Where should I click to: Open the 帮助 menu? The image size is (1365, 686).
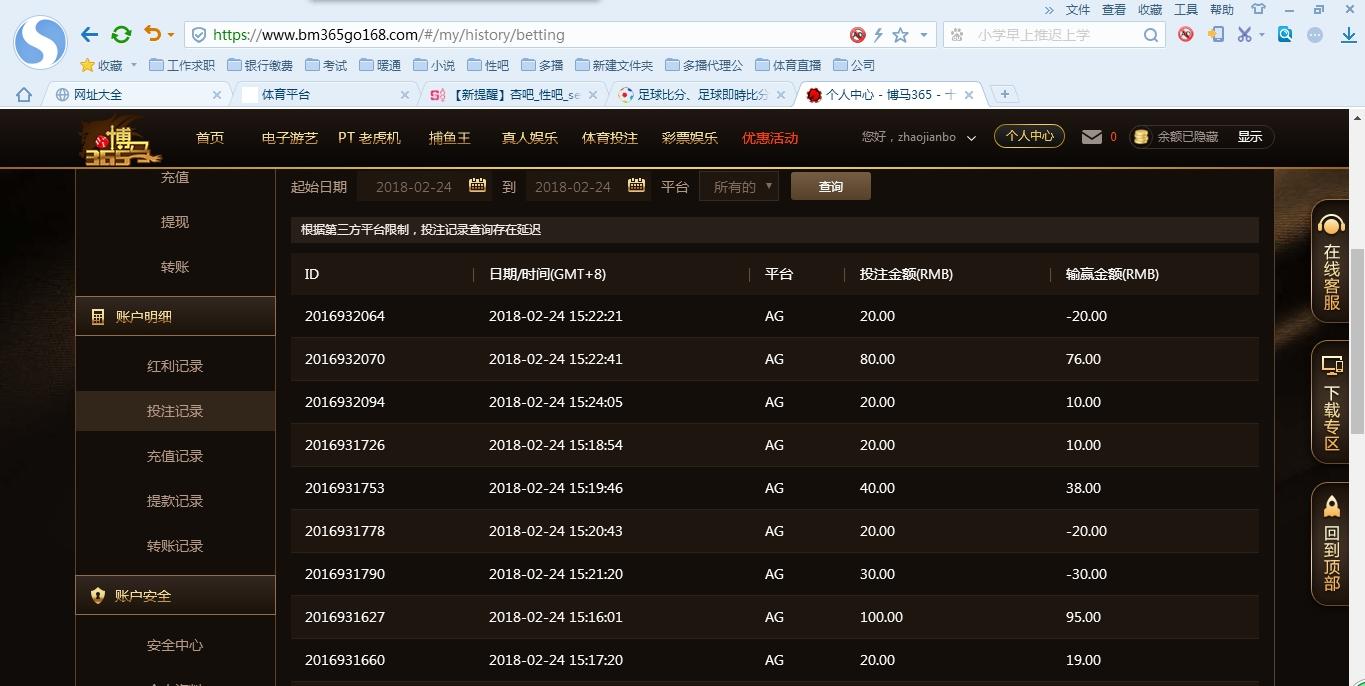click(1222, 9)
